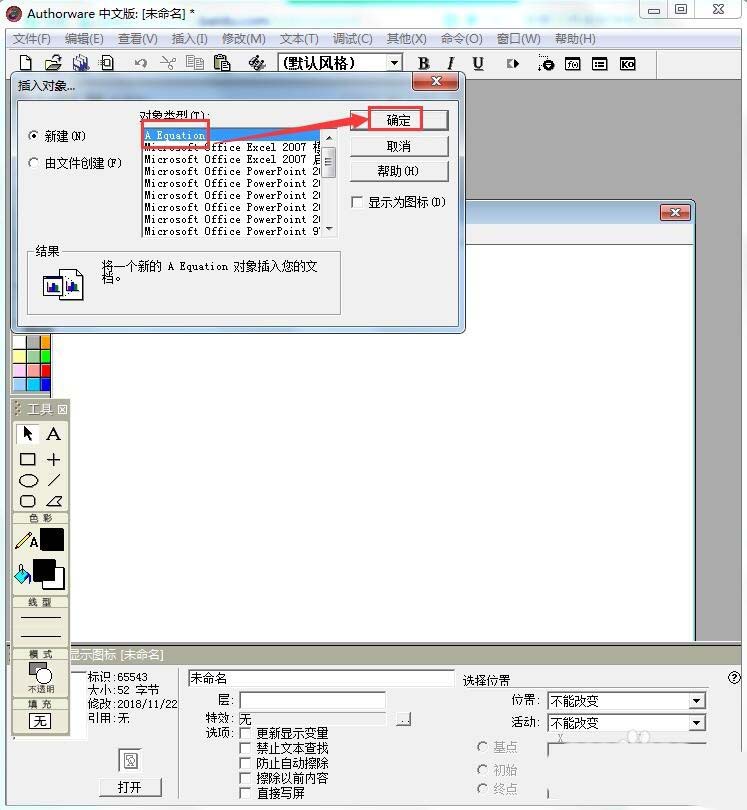Open the 文件 menu
The image size is (747, 810).
pyautogui.click(x=32, y=39)
